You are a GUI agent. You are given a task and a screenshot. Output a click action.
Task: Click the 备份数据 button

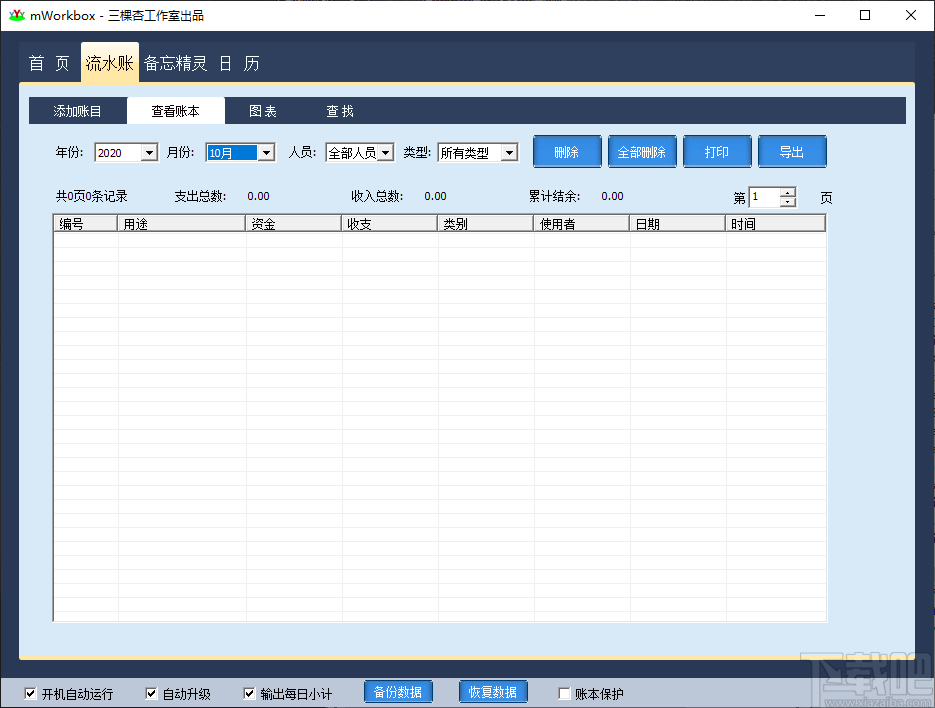tap(398, 692)
